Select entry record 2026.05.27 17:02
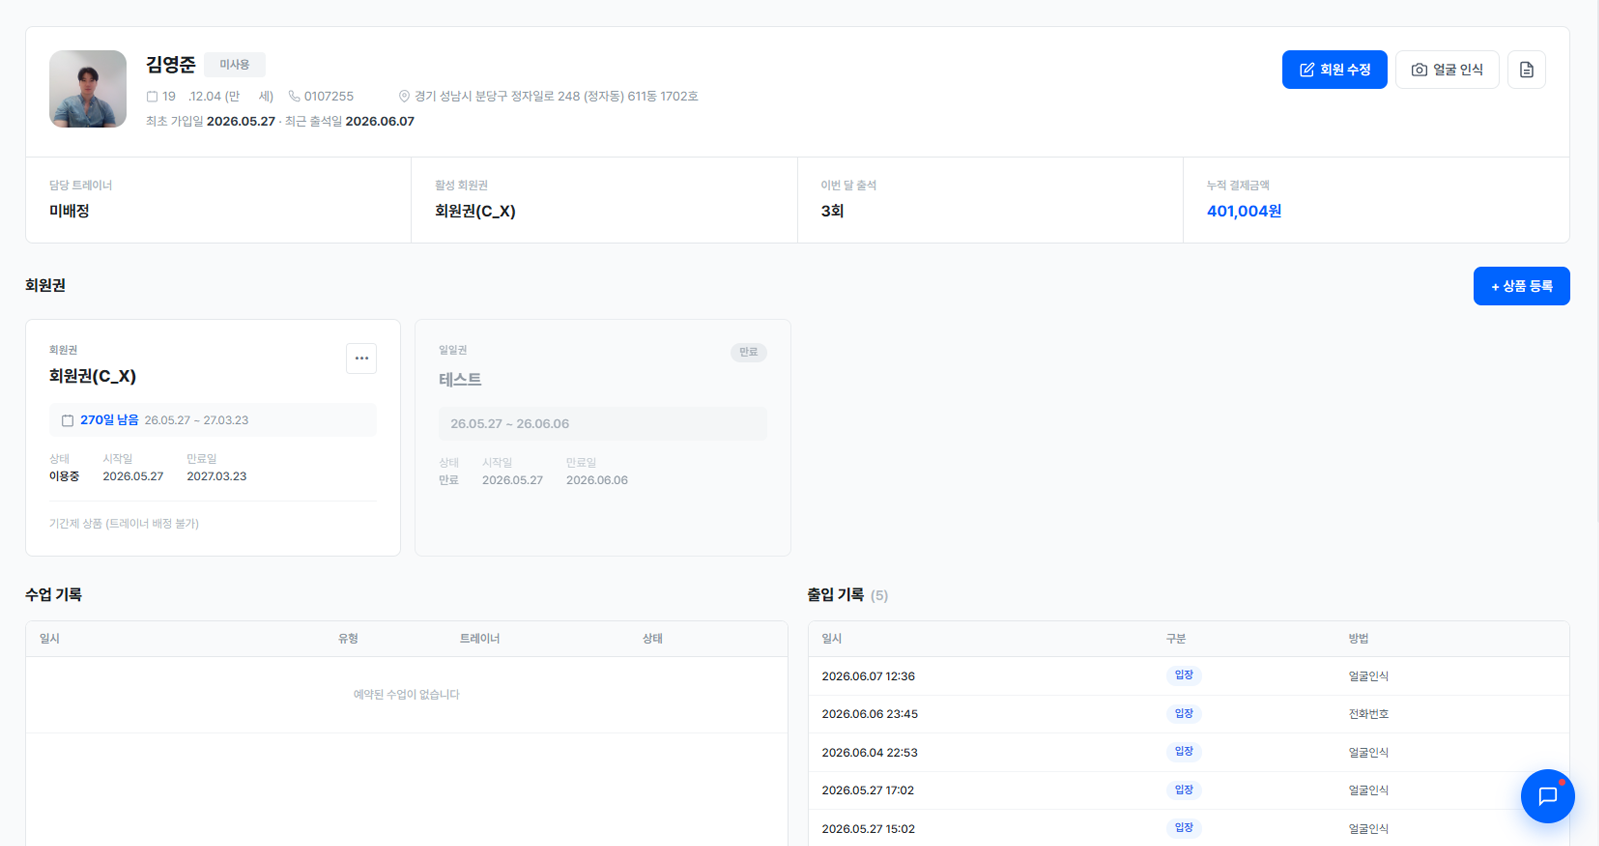The width and height of the screenshot is (1599, 846). click(x=1188, y=790)
